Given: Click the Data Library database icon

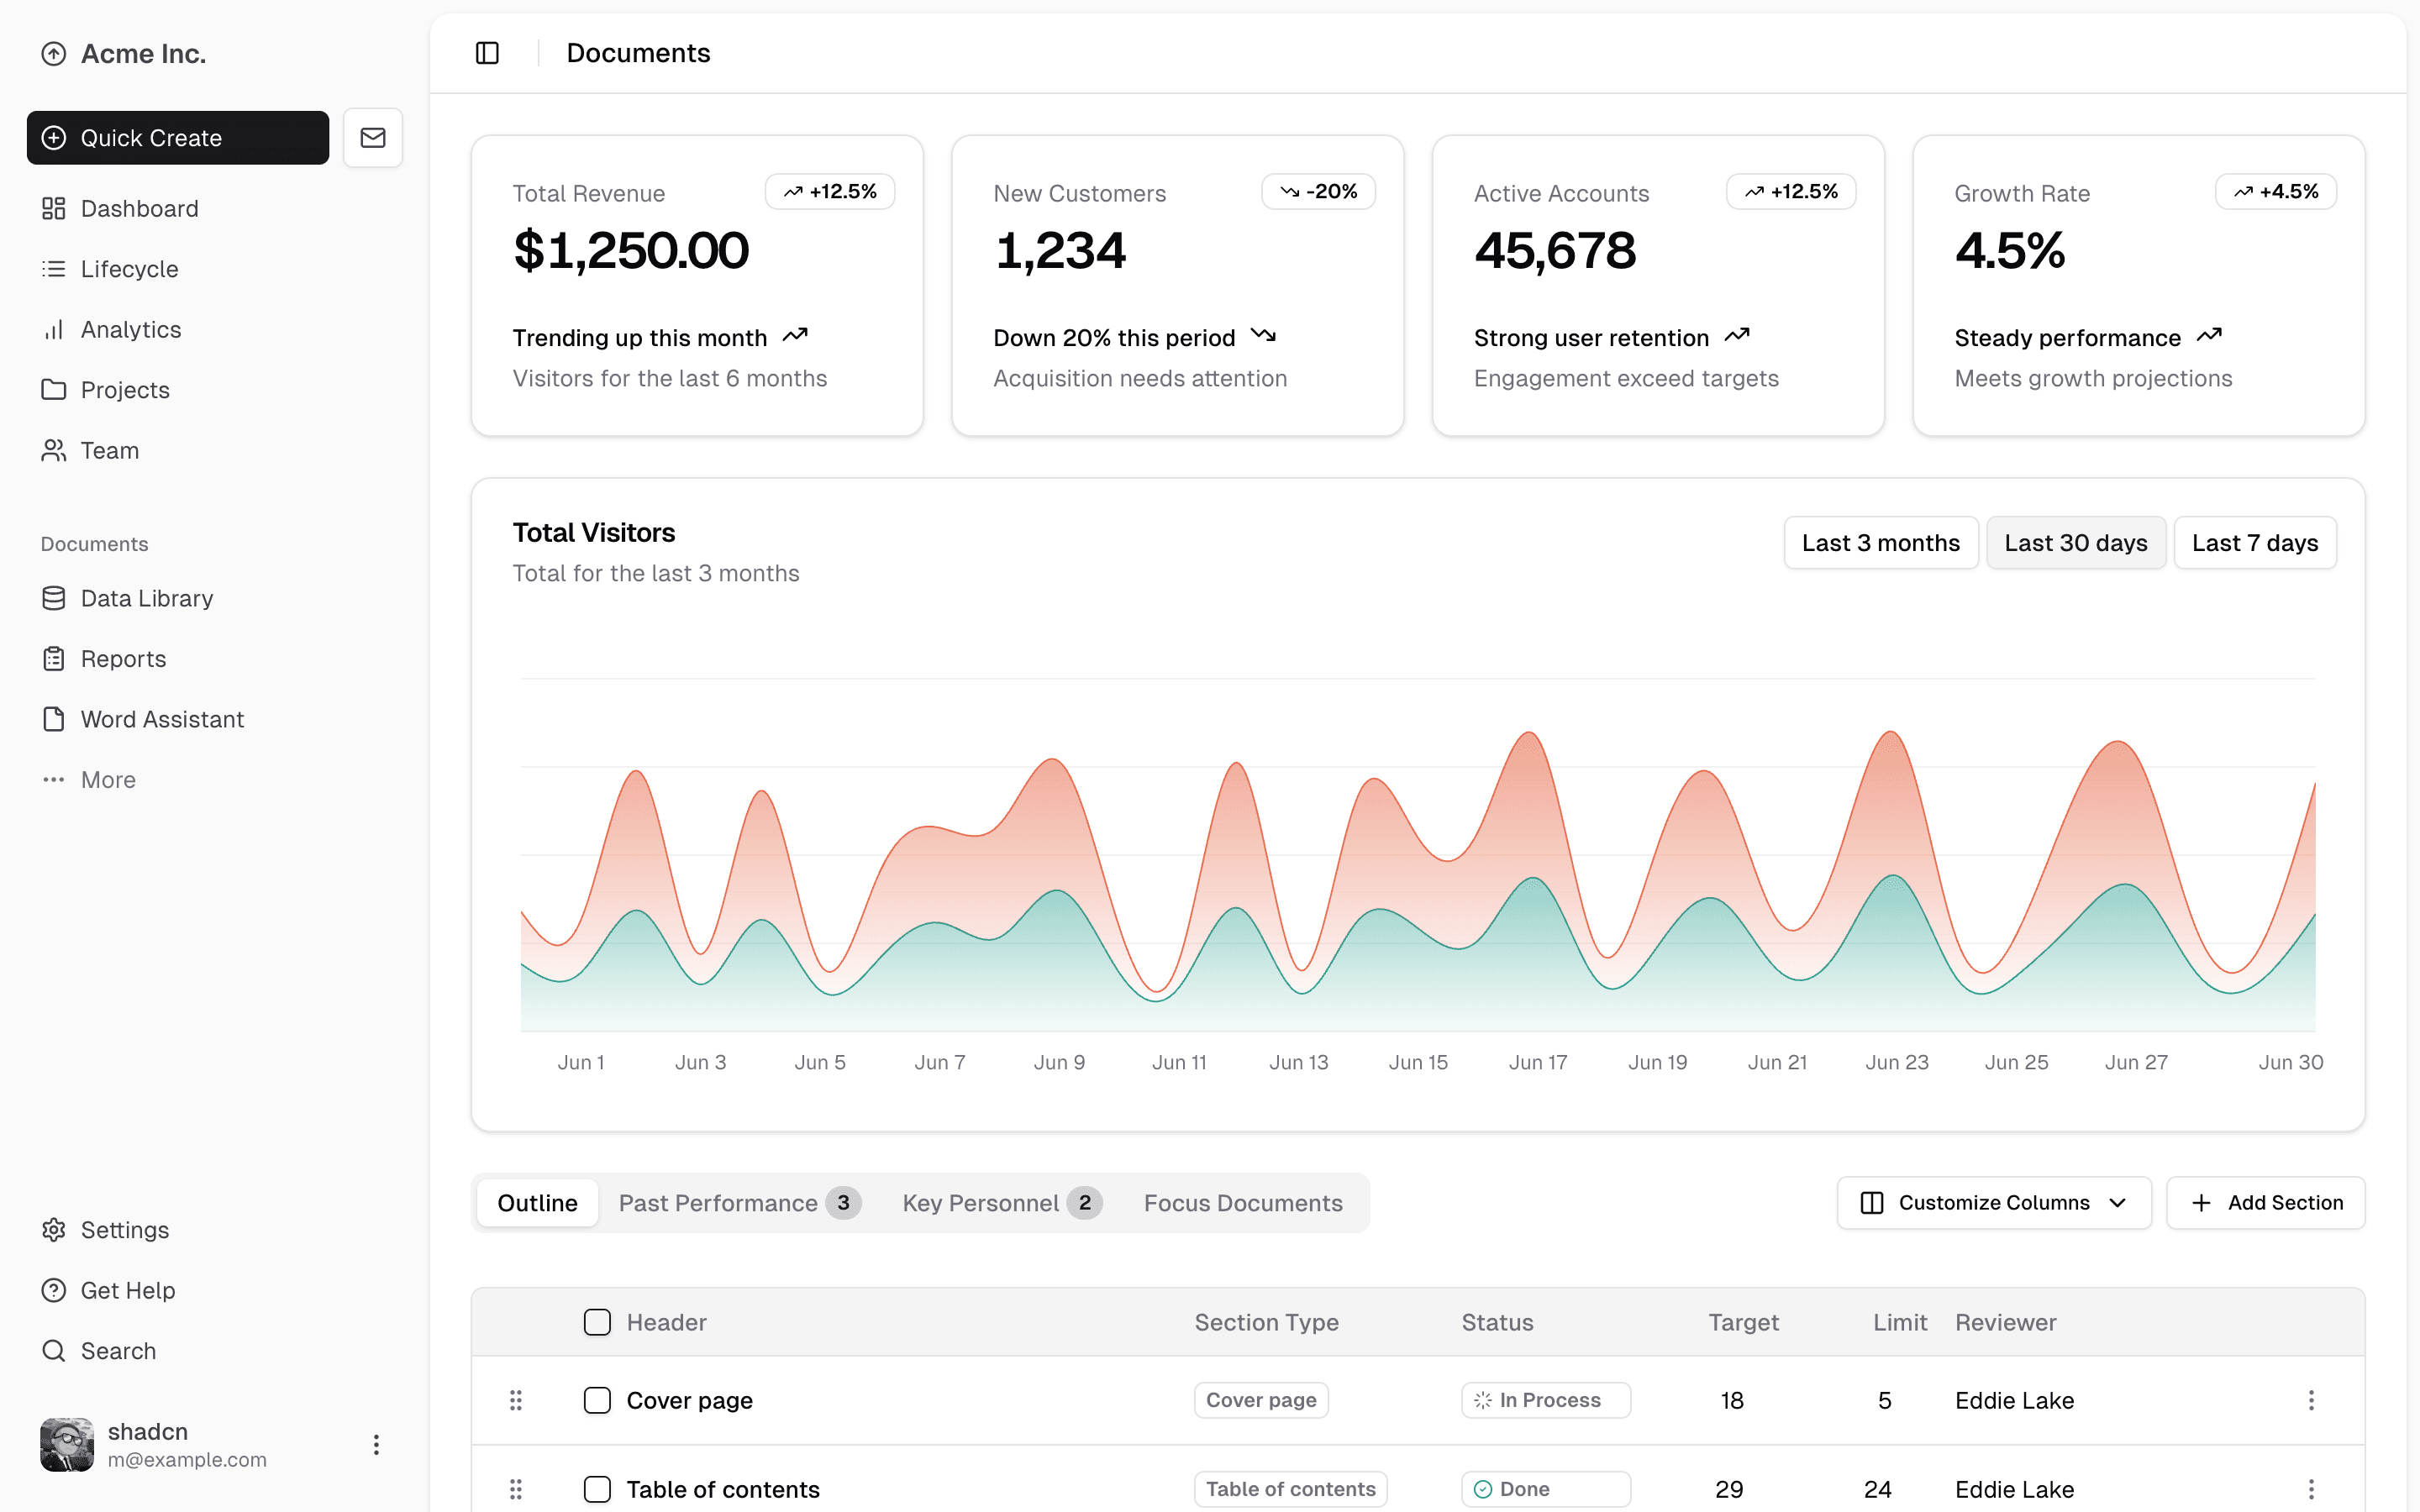Looking at the screenshot, I should tap(54, 598).
